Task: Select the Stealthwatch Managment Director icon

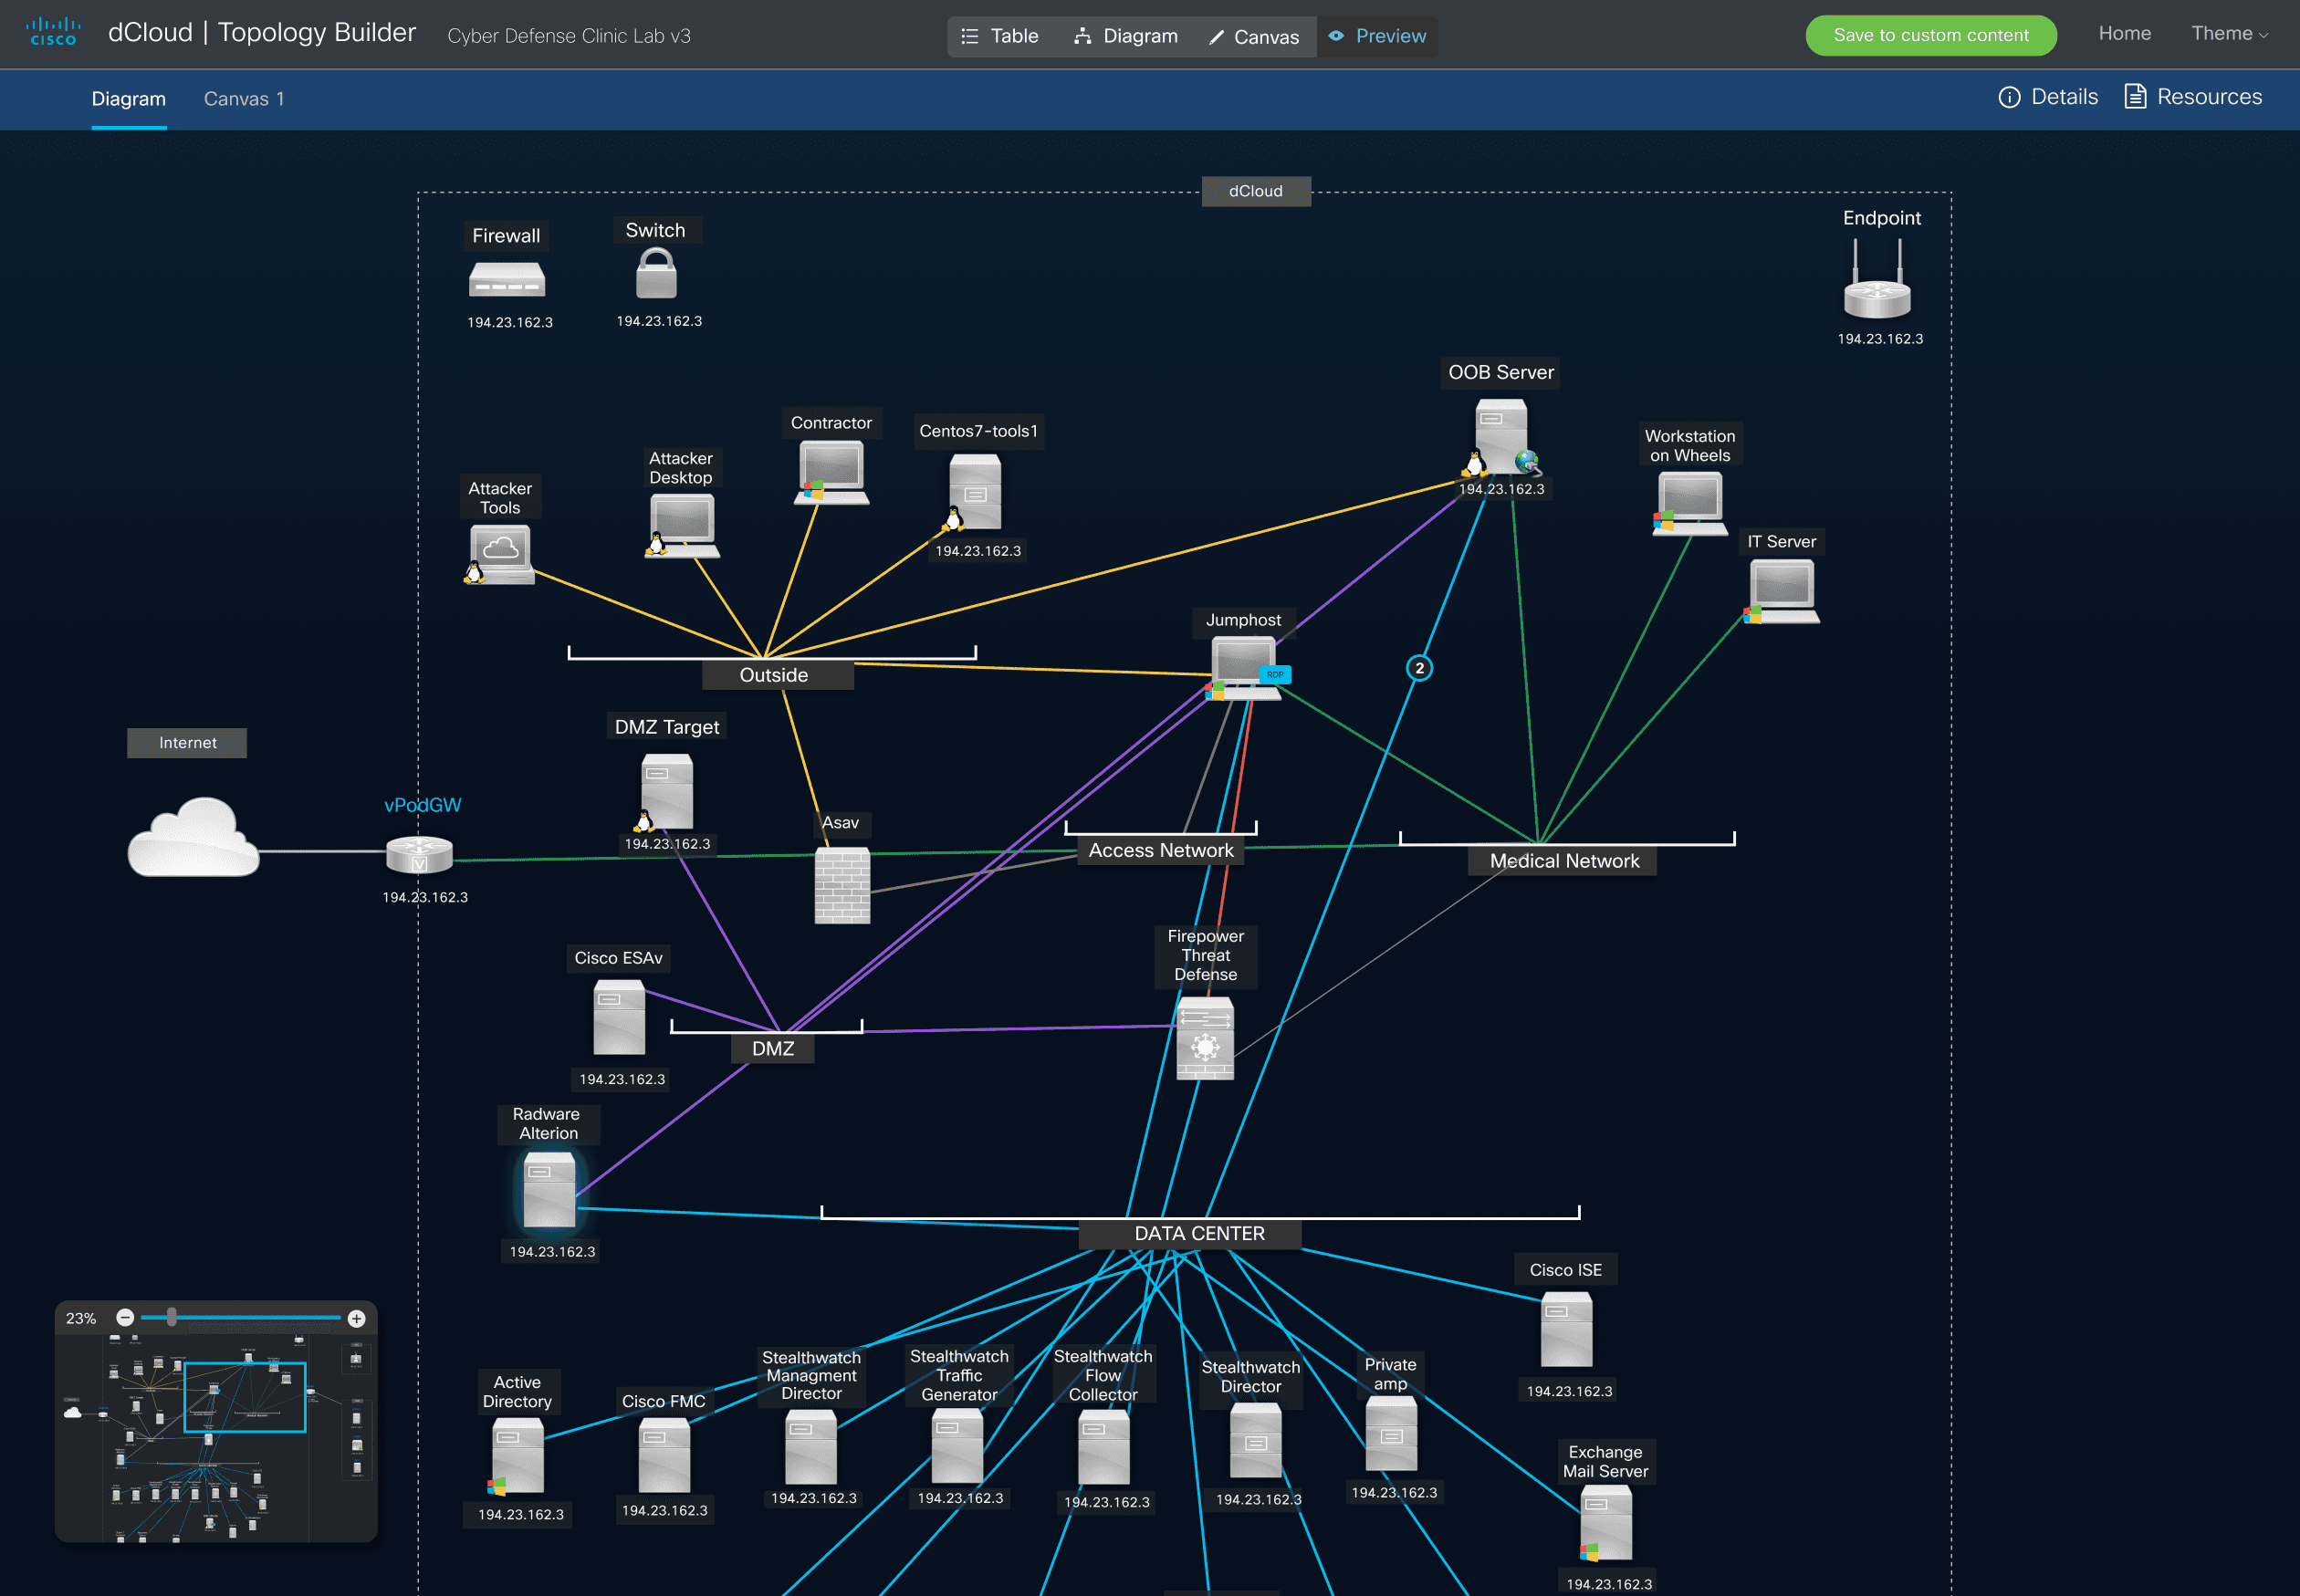Action: [810, 1447]
